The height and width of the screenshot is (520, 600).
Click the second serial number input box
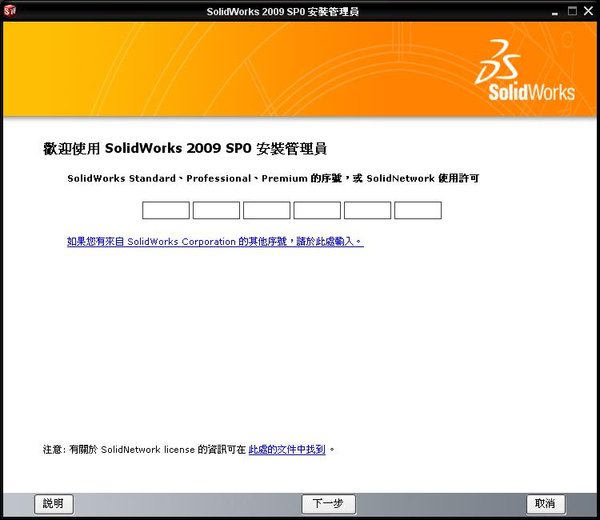(216, 210)
